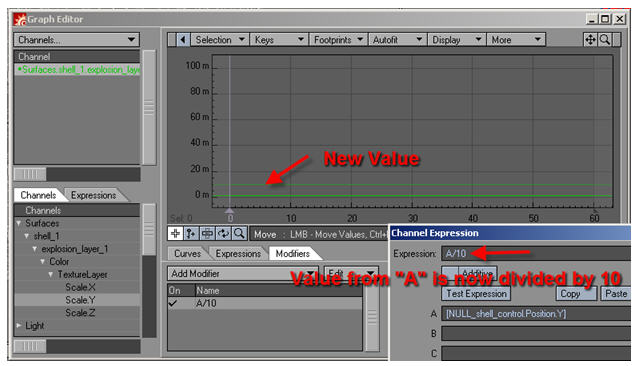Switch to the Curves tab
The height and width of the screenshot is (366, 636).
187,254
